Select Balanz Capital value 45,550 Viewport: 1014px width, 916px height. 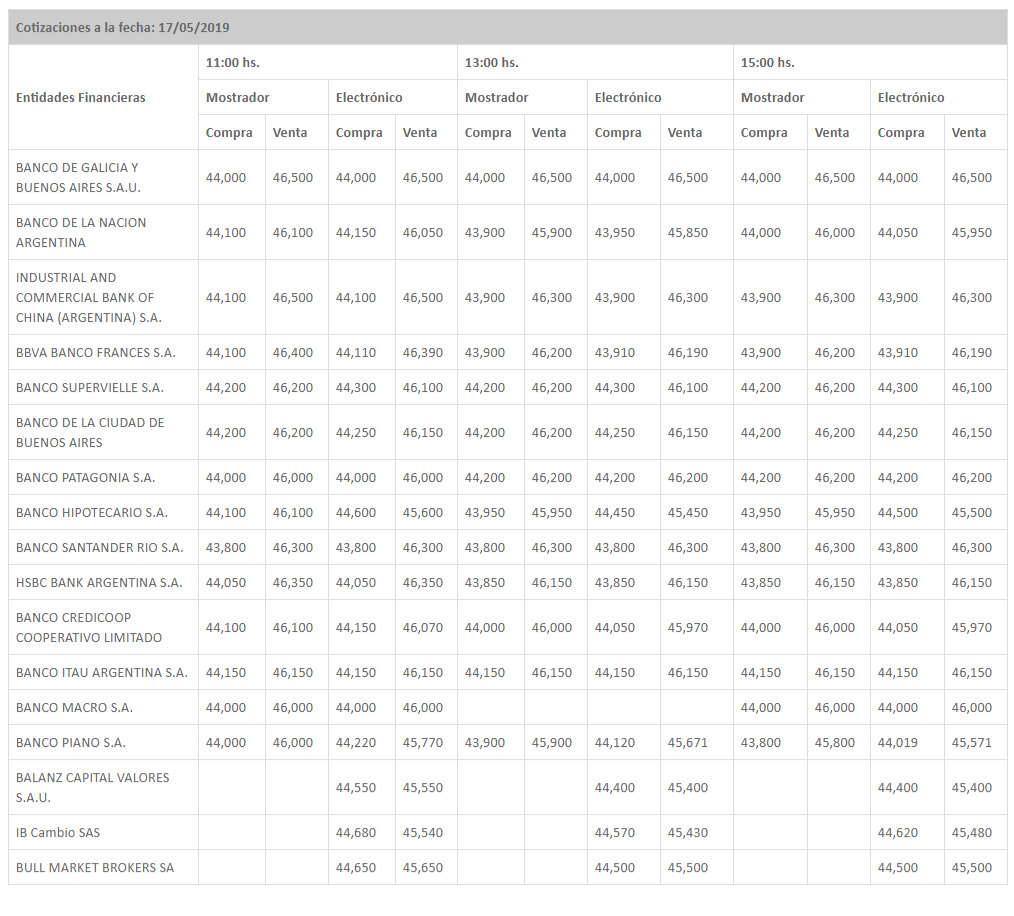point(423,787)
